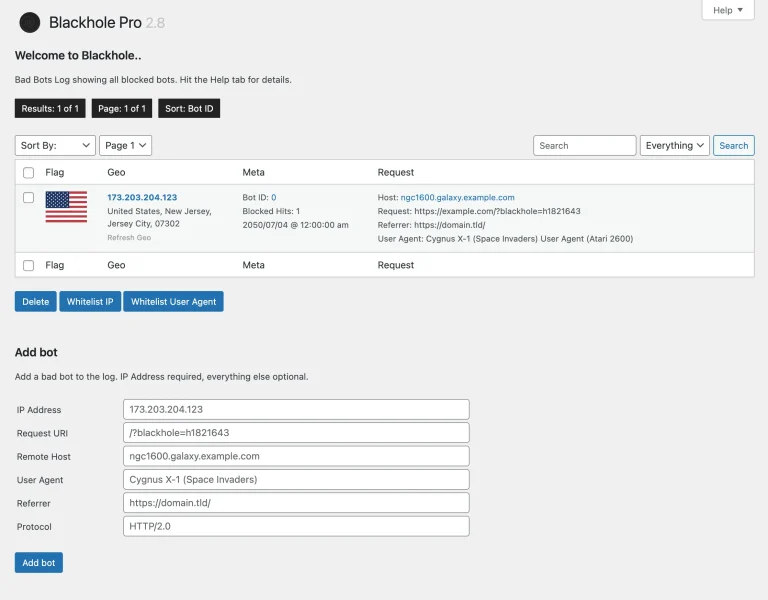Open the IP link 173.203.204.123
This screenshot has height=600, width=768.
coord(142,197)
